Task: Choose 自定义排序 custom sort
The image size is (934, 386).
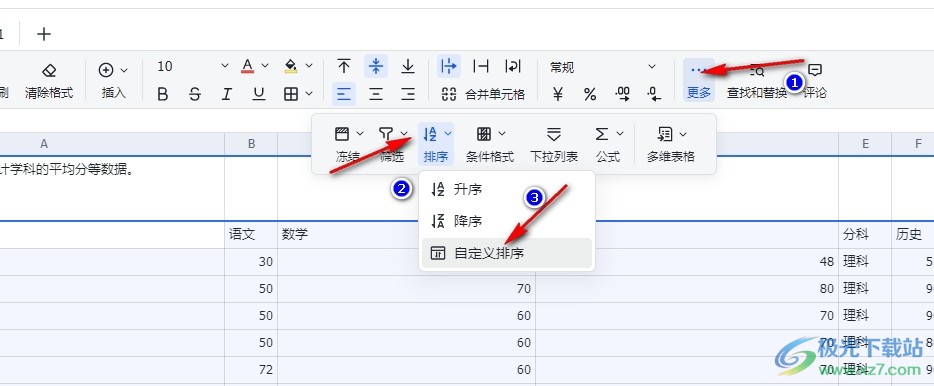Action: (x=507, y=253)
